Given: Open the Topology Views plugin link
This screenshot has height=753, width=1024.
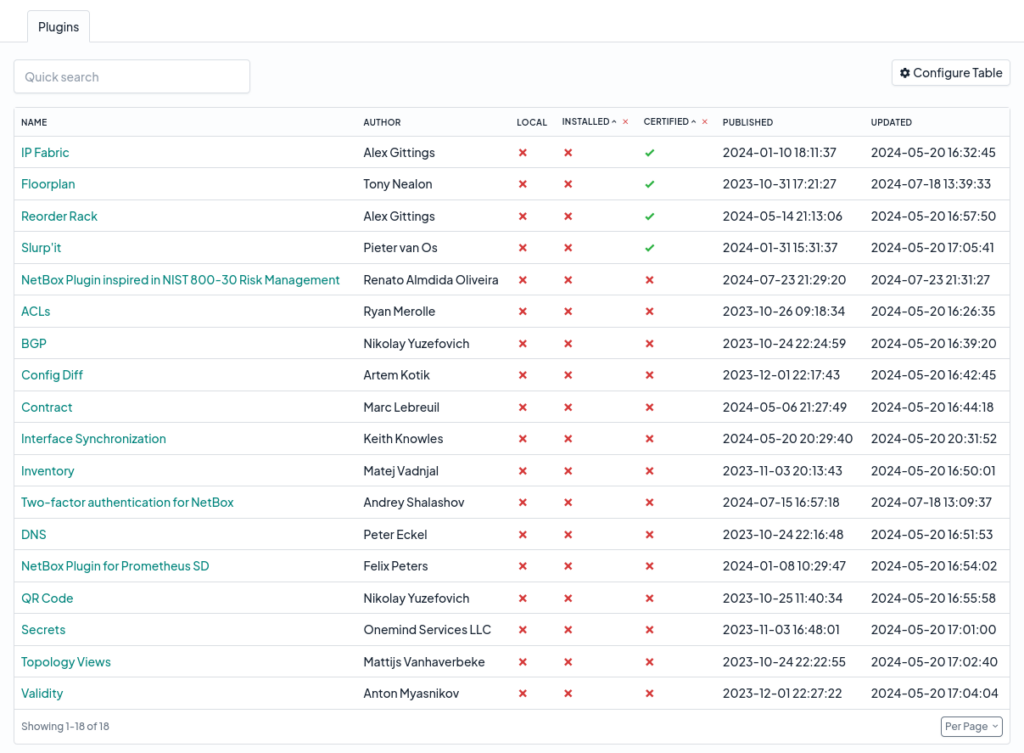Looking at the screenshot, I should (x=66, y=662).
